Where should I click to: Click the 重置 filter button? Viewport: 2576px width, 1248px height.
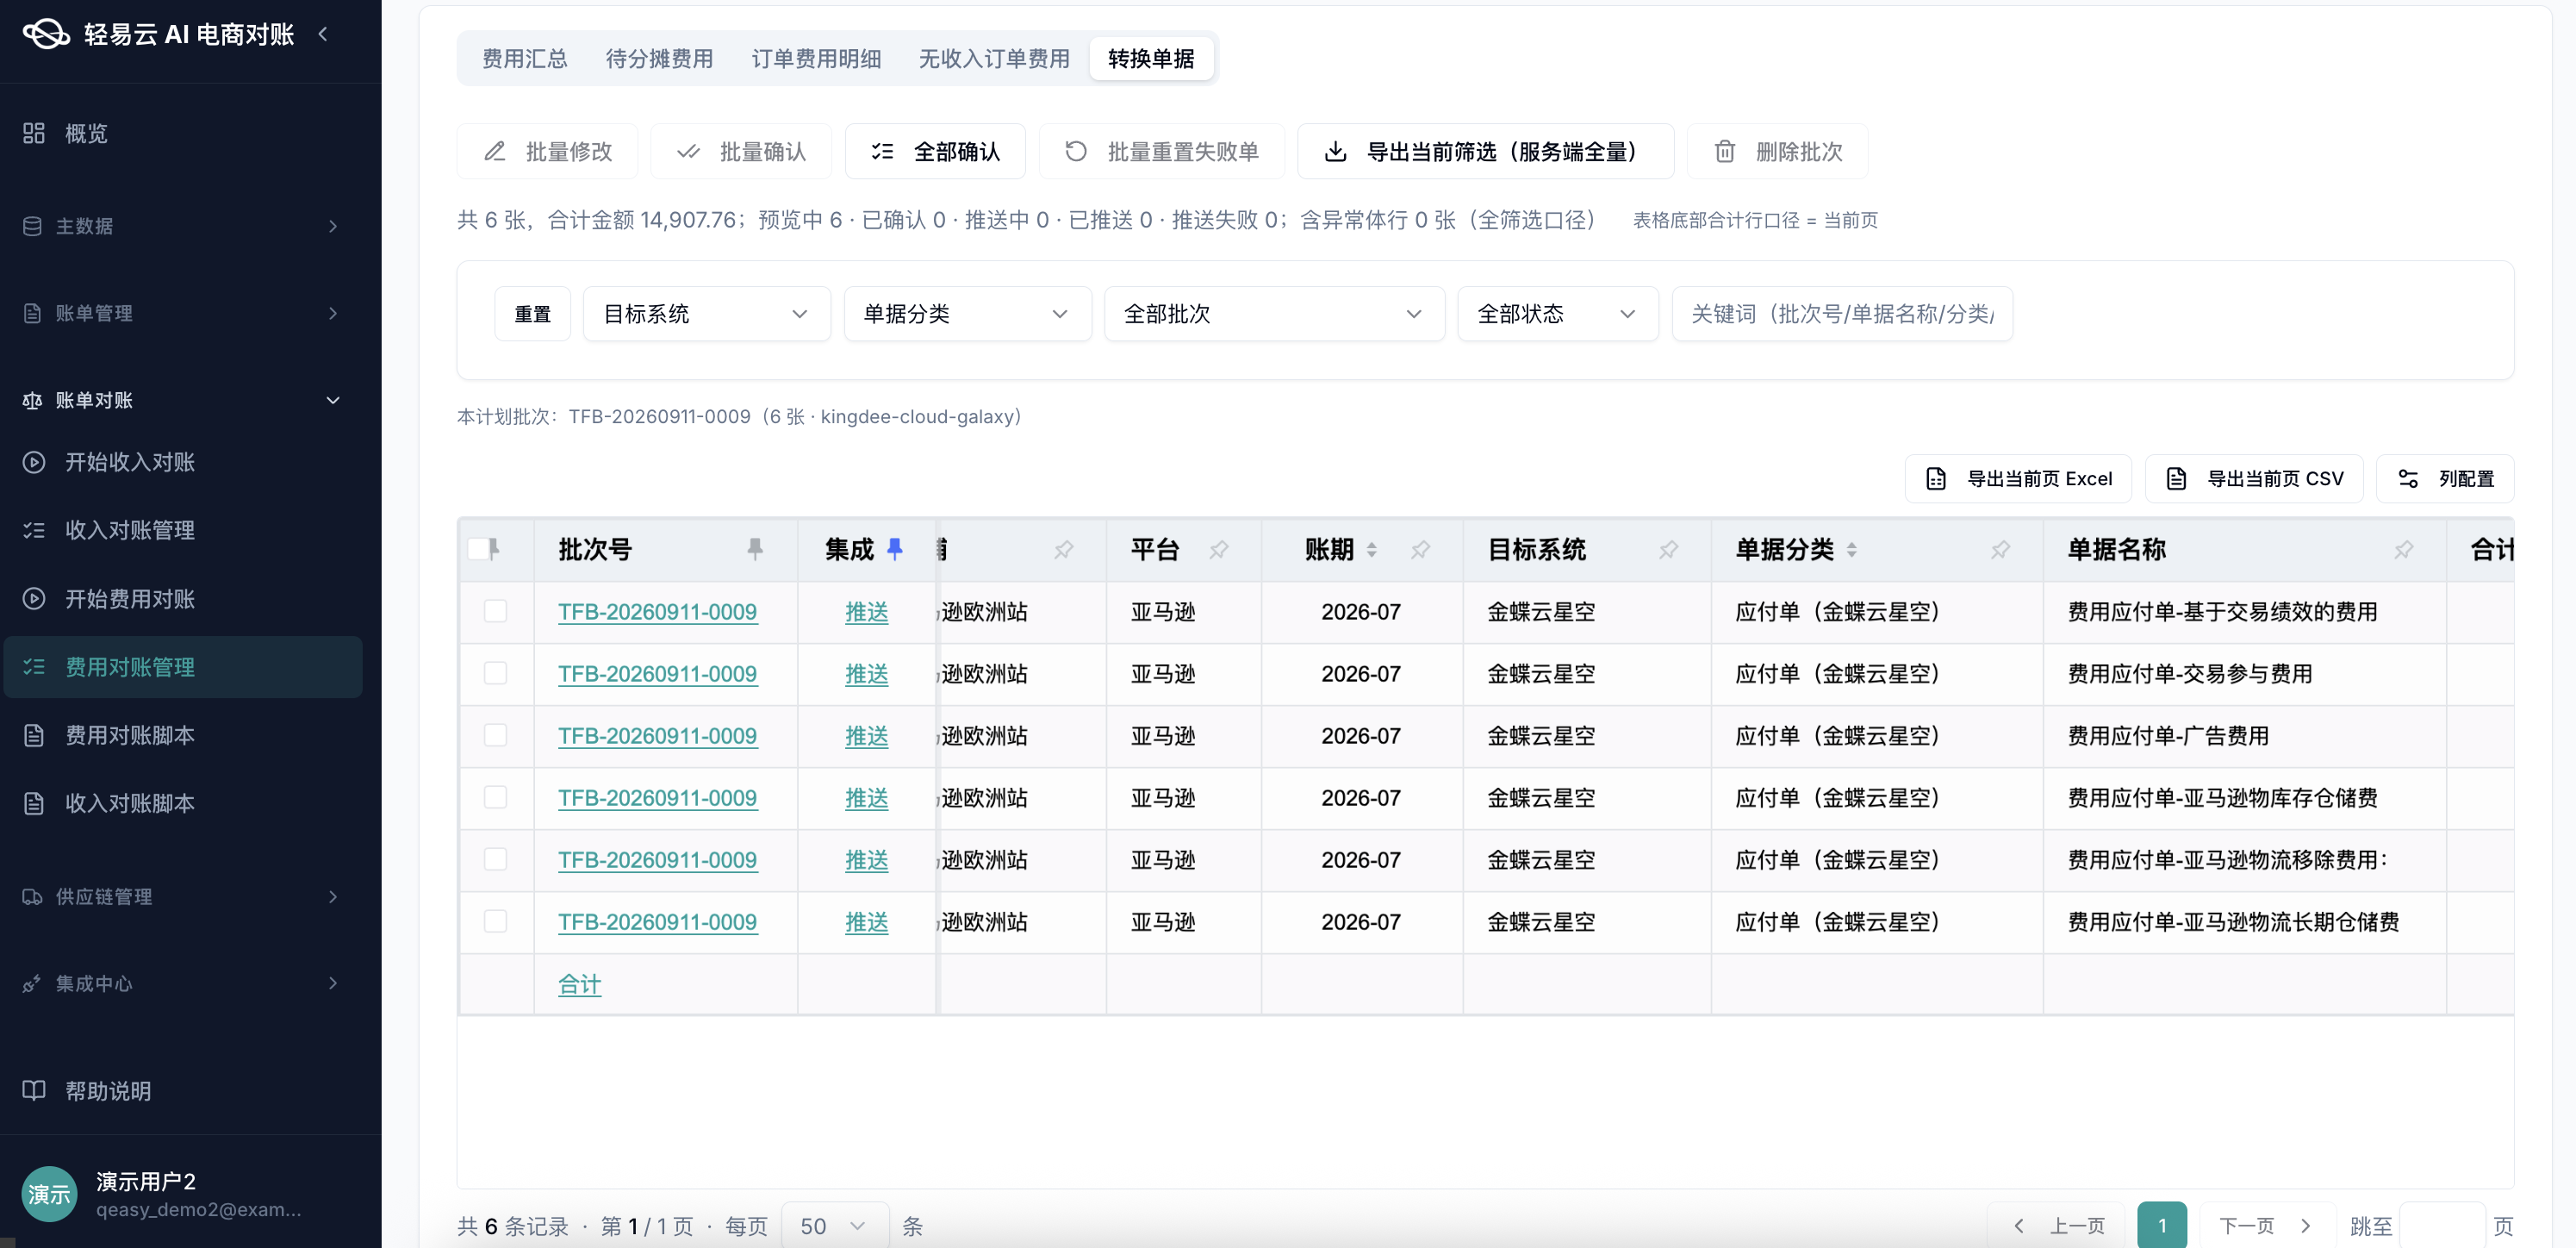[x=532, y=314]
